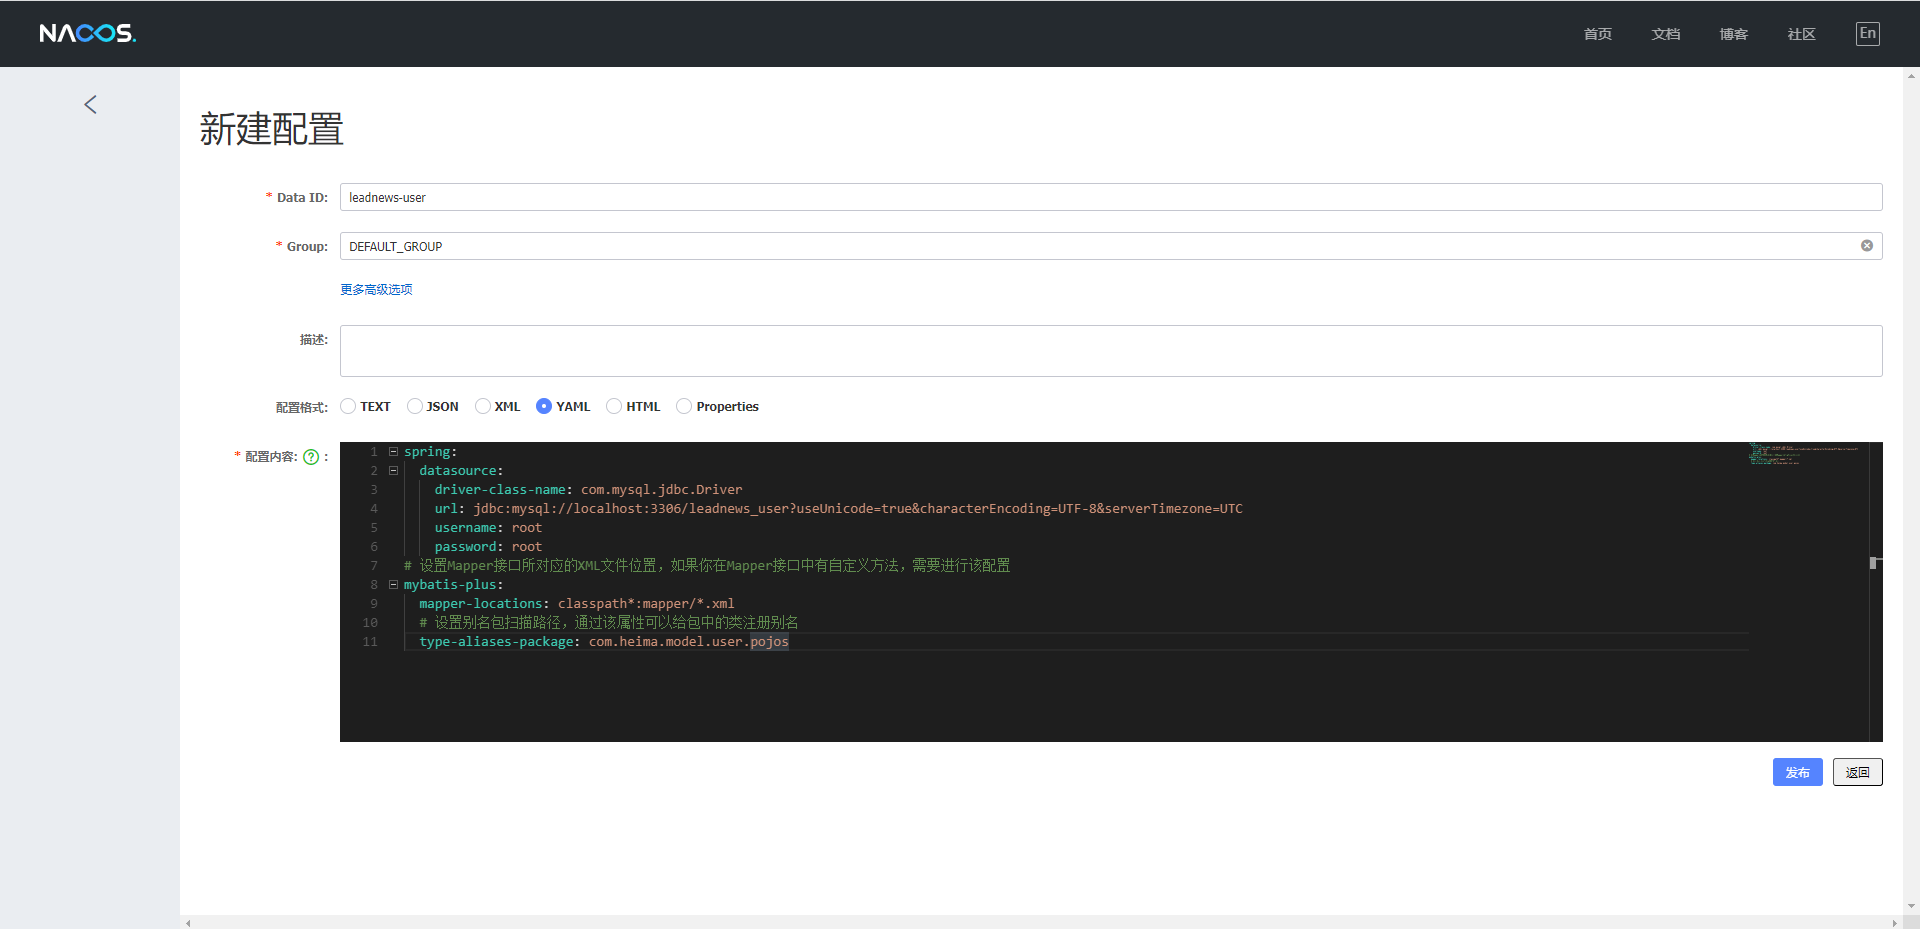Click the 发布 publish button
The height and width of the screenshot is (929, 1920).
[1797, 772]
